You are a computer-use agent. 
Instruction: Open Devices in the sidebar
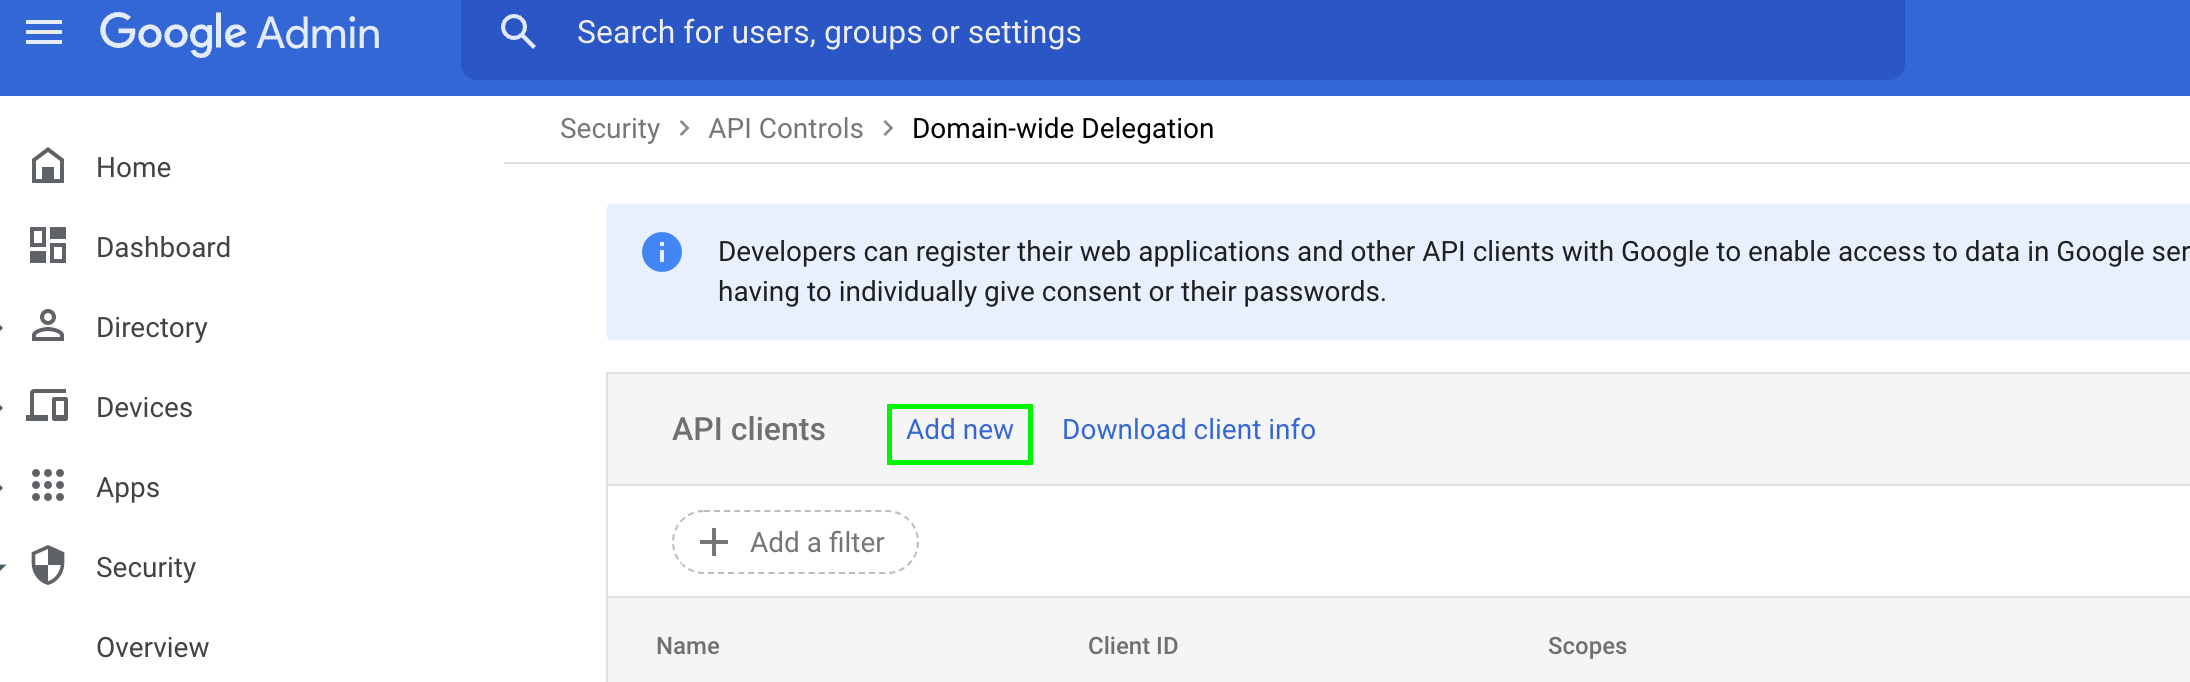(x=145, y=407)
